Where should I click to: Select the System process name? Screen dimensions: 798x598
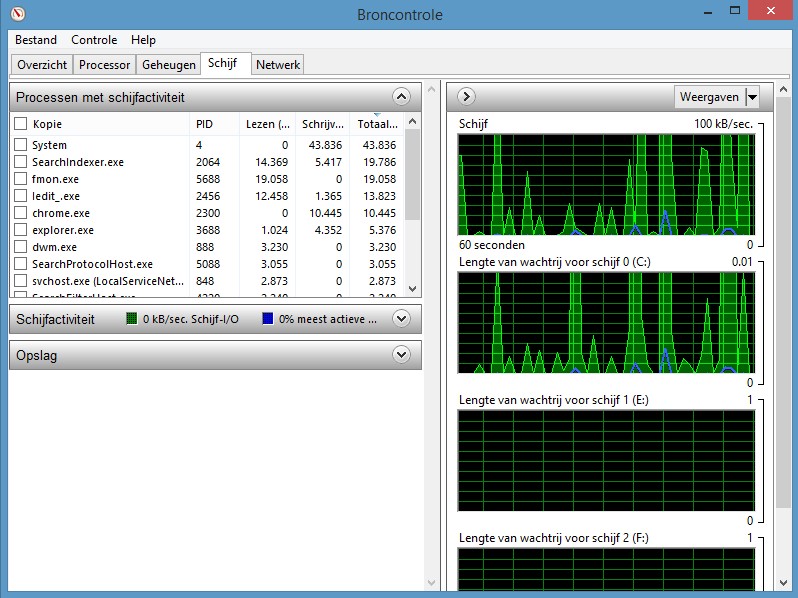coord(49,145)
